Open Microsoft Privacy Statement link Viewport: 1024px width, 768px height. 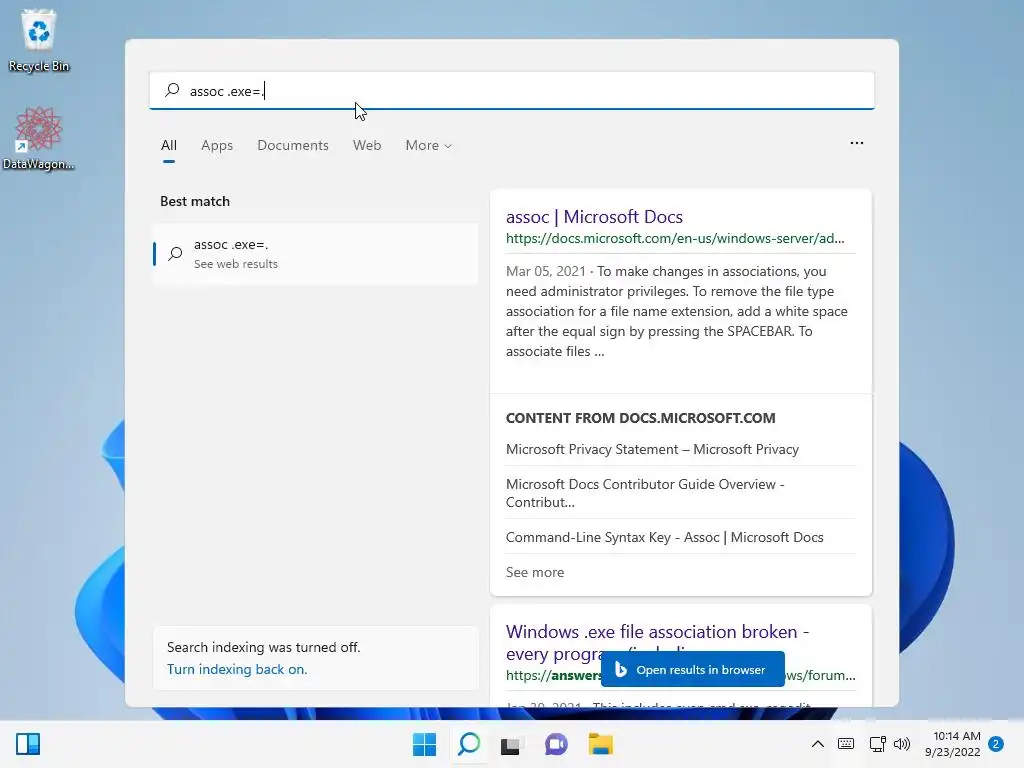click(652, 449)
